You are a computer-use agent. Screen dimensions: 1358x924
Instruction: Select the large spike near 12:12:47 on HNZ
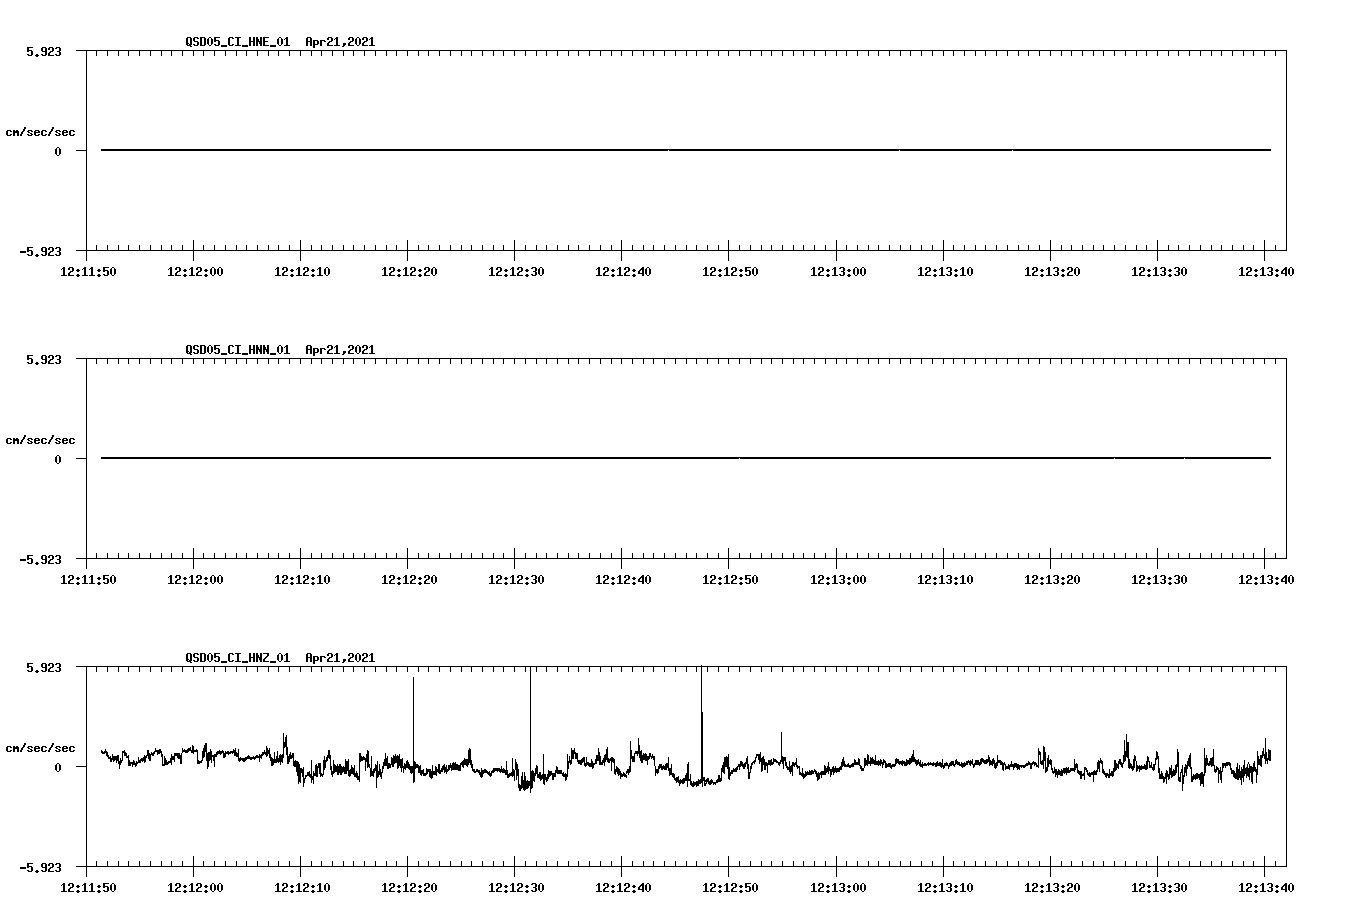(x=701, y=700)
